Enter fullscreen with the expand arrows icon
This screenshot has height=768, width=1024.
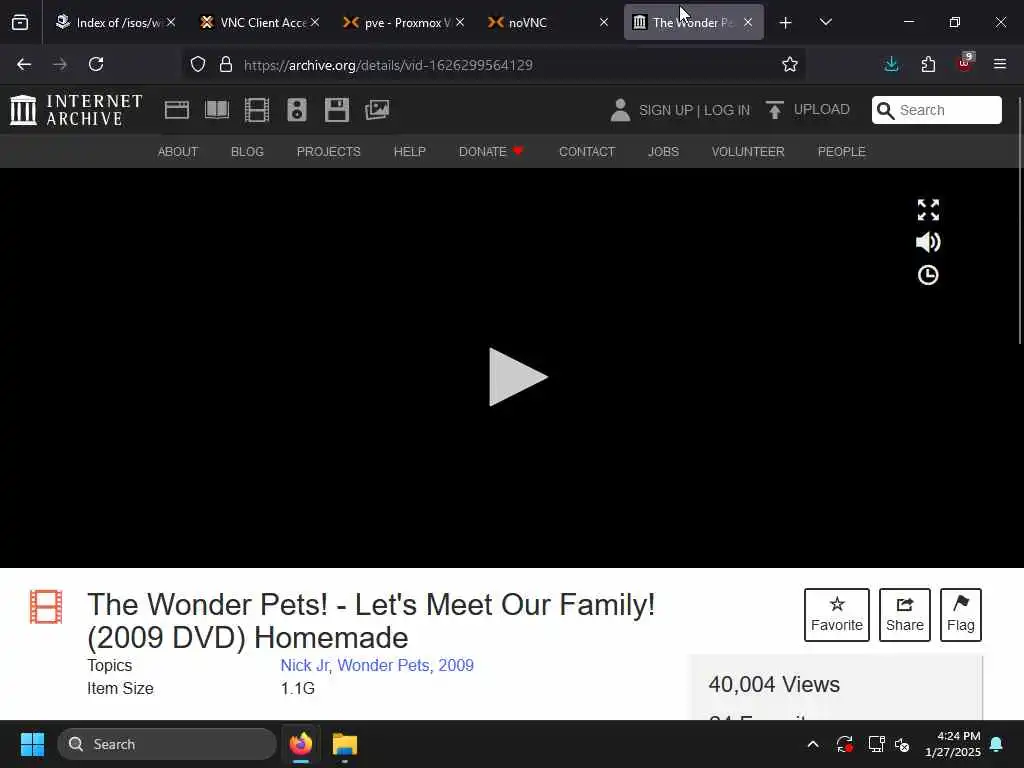[x=928, y=210]
